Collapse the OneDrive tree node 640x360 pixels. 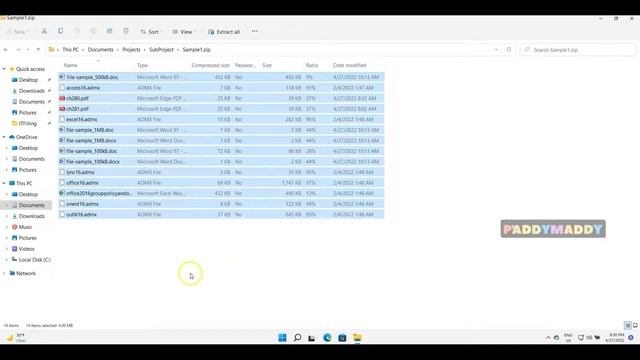pyautogui.click(x=4, y=137)
